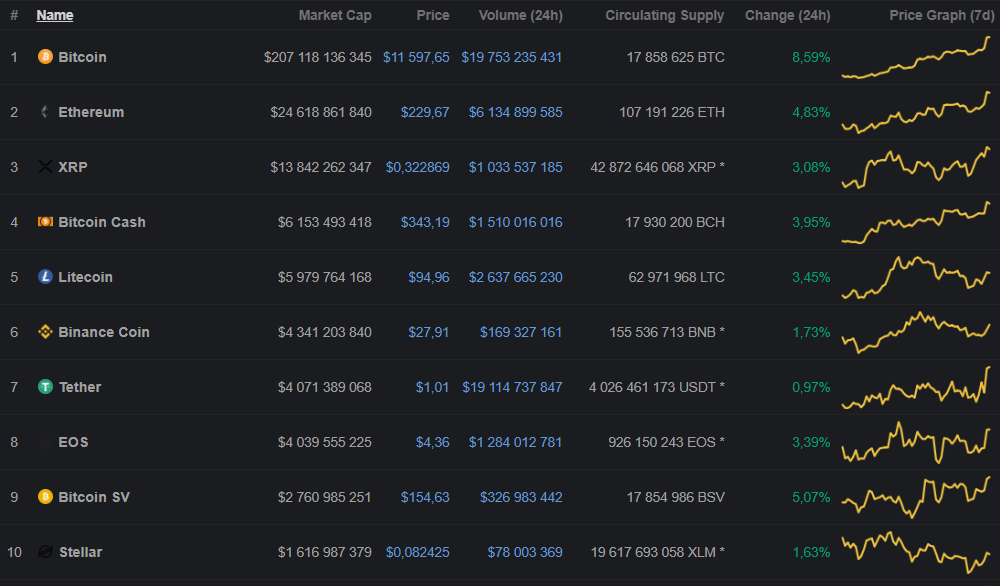This screenshot has height=586, width=1000.
Task: Click the Stellar logo icon
Action: coord(45,552)
